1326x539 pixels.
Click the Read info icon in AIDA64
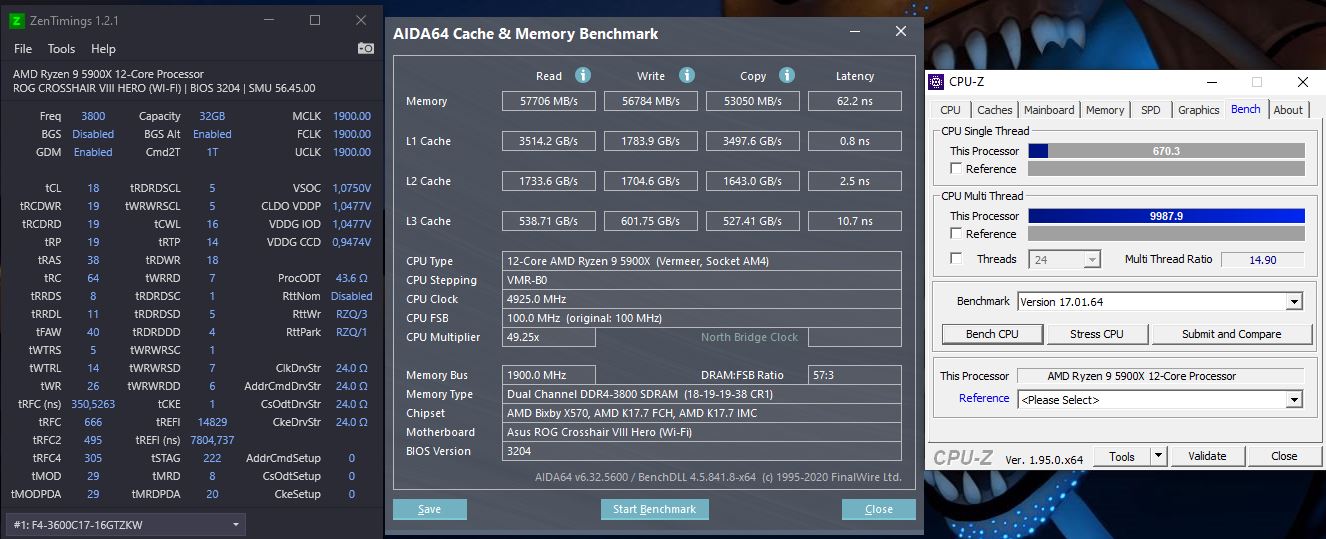[583, 75]
